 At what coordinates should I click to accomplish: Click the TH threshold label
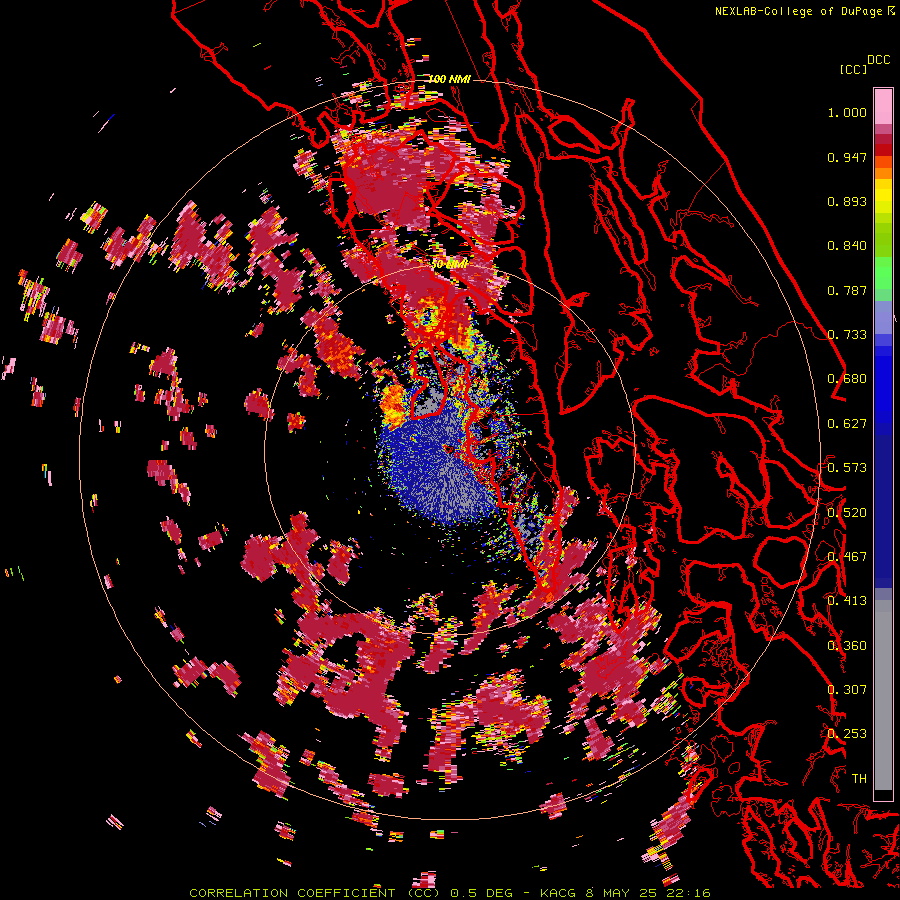tap(859, 779)
